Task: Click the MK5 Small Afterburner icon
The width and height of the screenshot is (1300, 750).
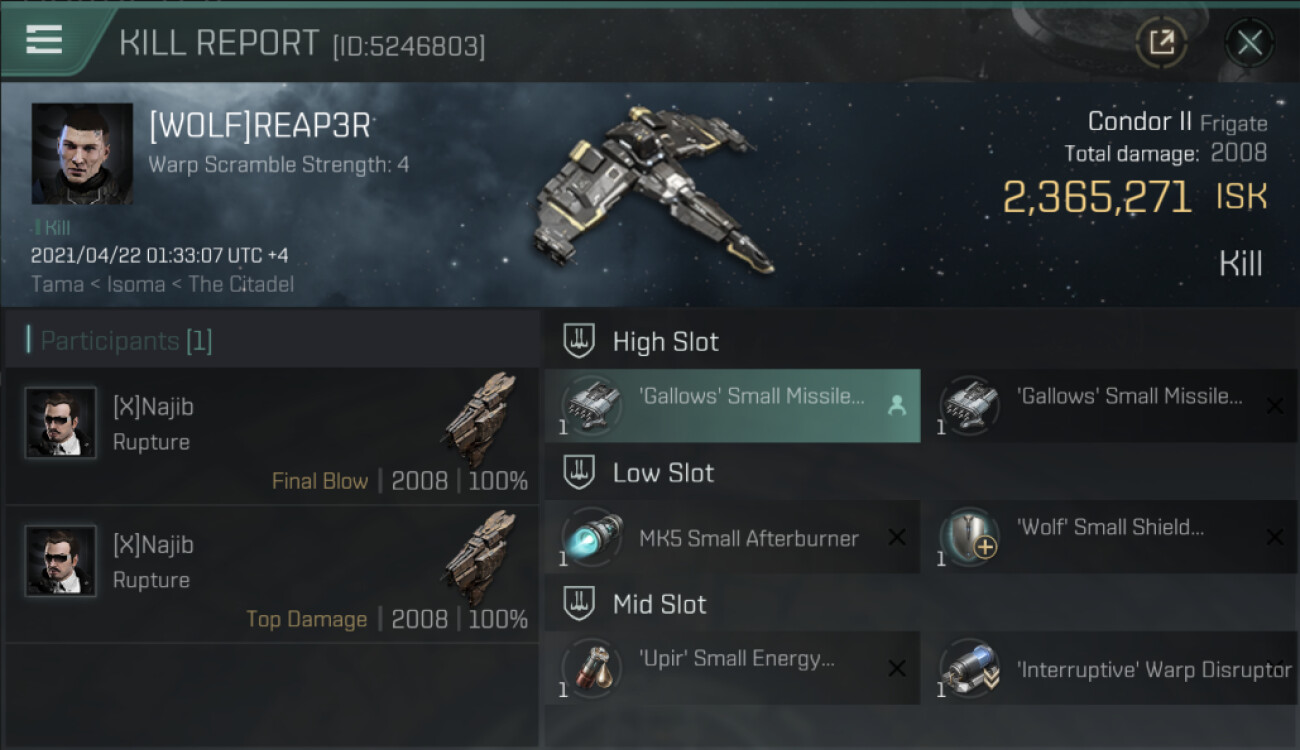Action: 592,538
